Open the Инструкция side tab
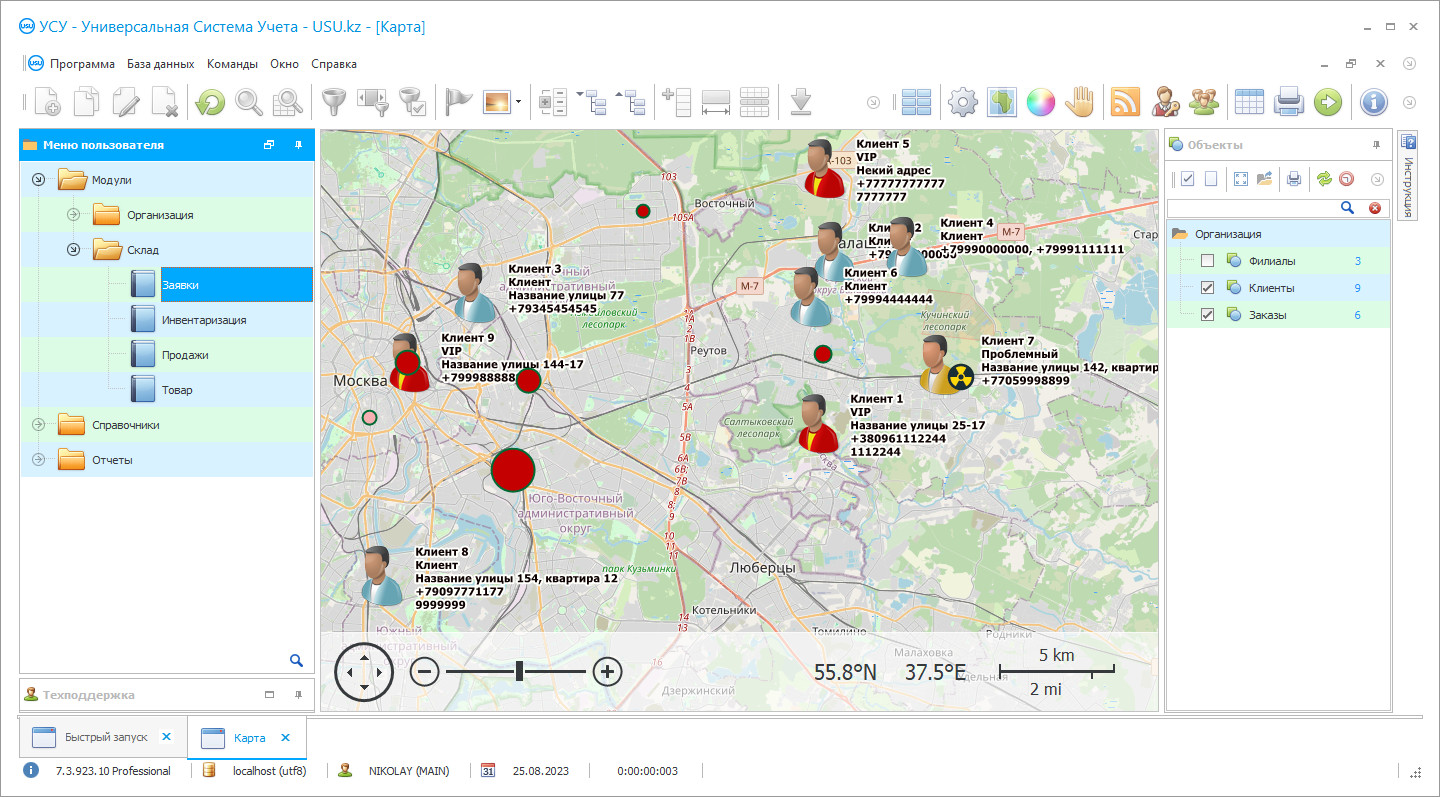Image resolution: width=1440 pixels, height=797 pixels. click(1408, 176)
